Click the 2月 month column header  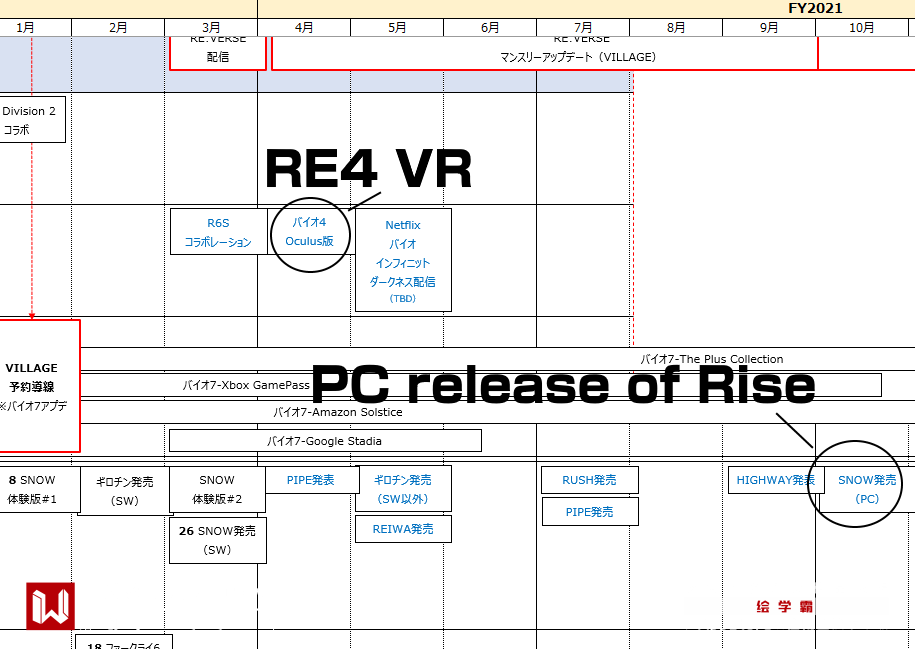[118, 27]
